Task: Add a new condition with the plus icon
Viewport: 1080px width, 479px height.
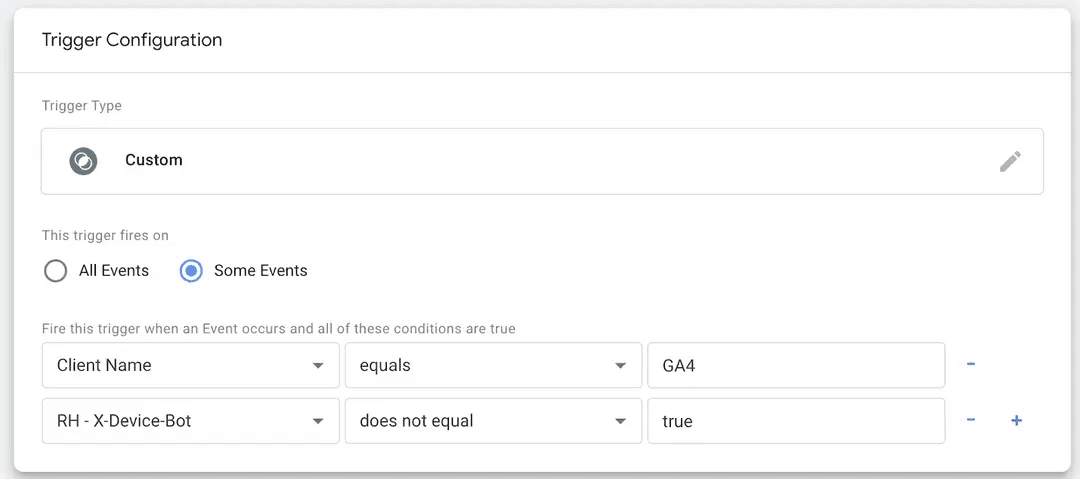Action: click(x=1016, y=420)
